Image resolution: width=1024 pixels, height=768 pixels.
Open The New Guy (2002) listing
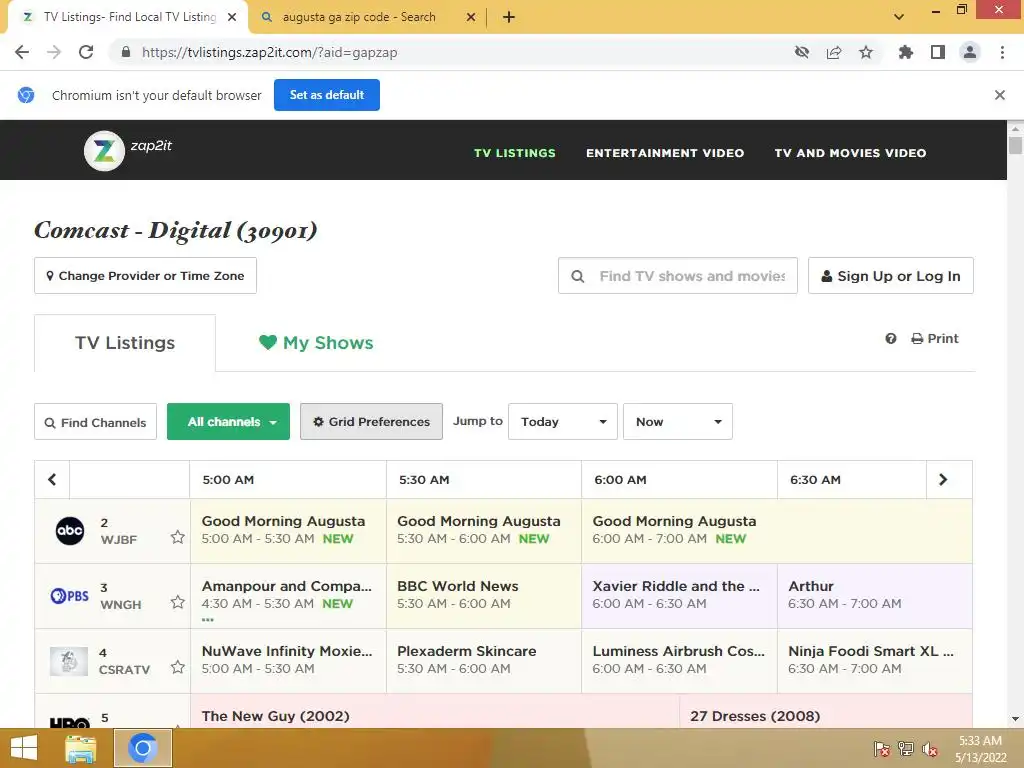point(435,712)
